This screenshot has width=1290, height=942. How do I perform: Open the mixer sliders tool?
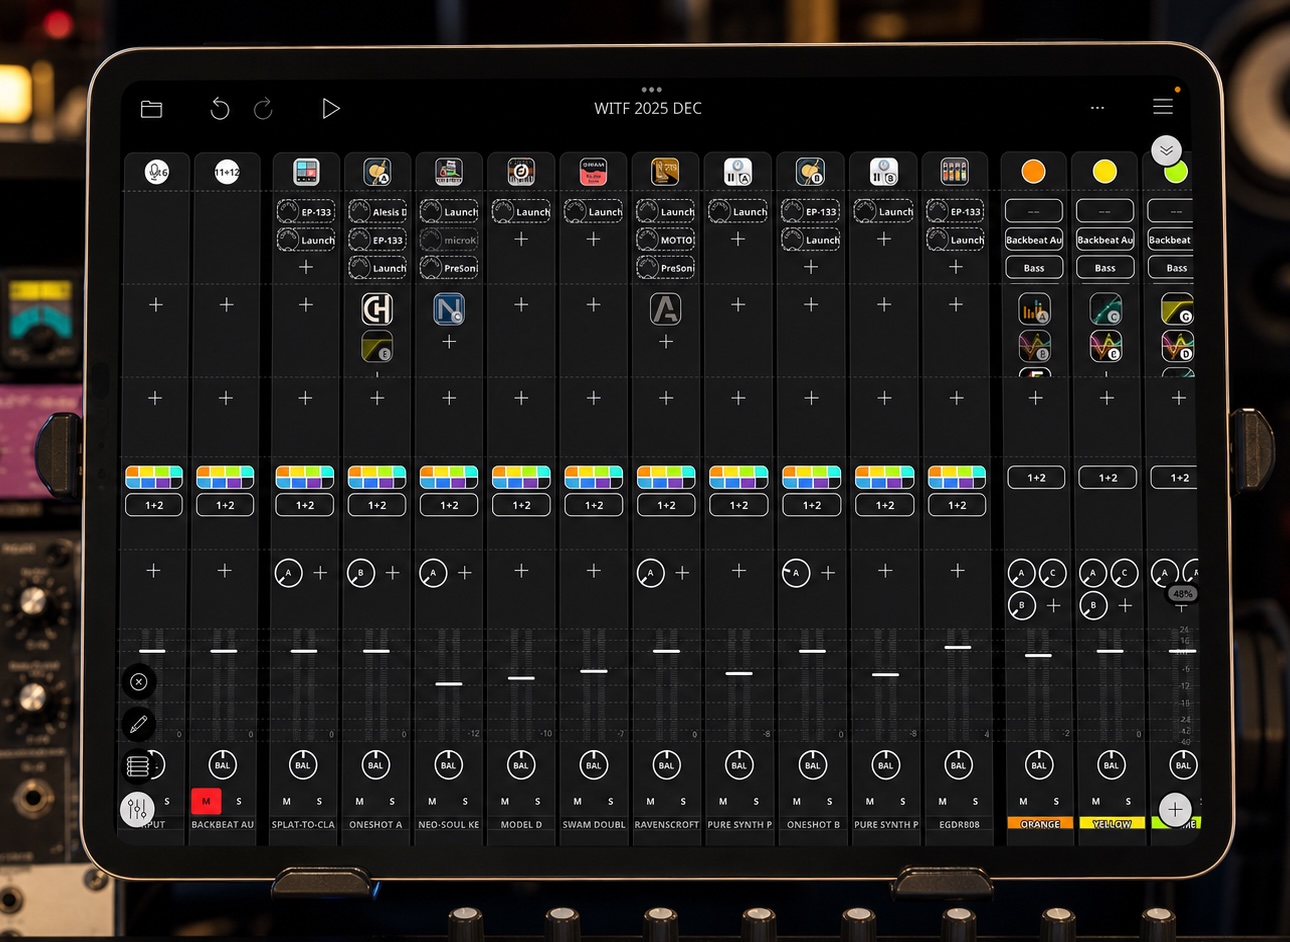pyautogui.click(x=138, y=809)
